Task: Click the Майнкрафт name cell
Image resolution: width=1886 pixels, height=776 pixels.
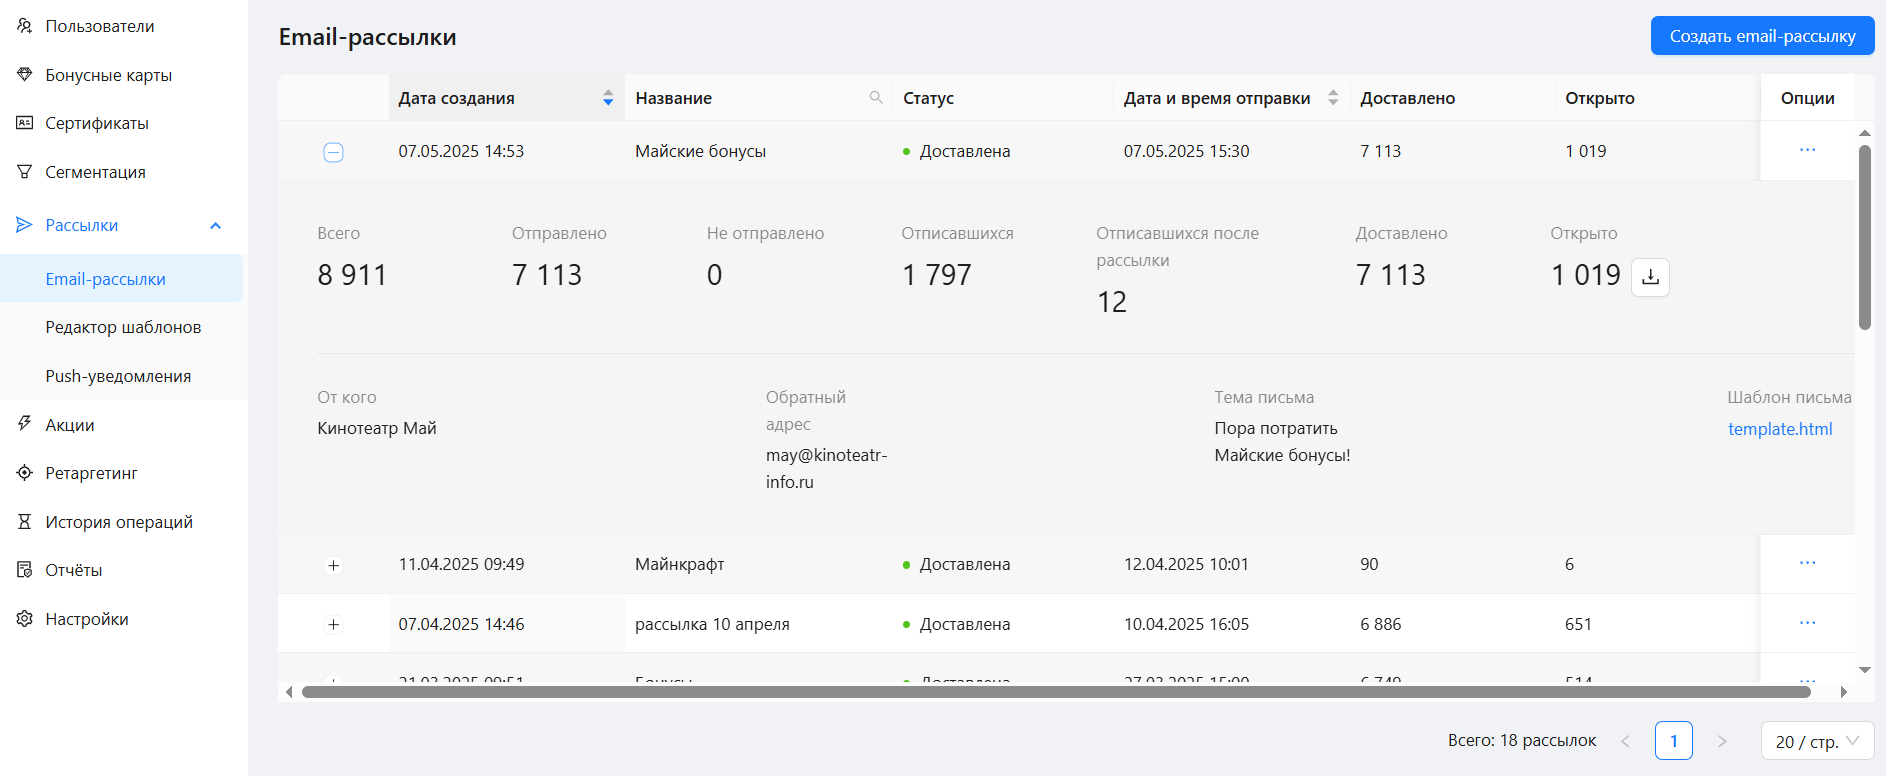Action: pyautogui.click(x=680, y=564)
